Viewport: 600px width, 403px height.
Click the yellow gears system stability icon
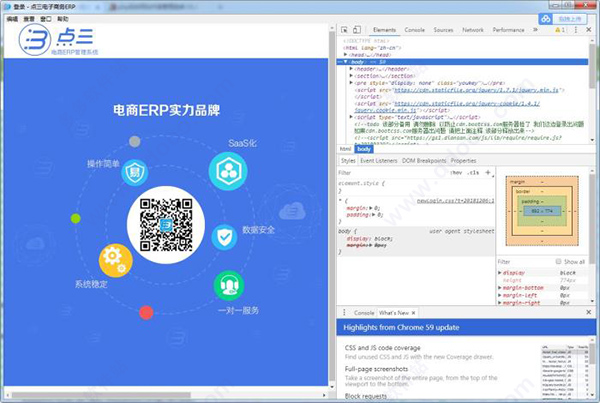(116, 260)
